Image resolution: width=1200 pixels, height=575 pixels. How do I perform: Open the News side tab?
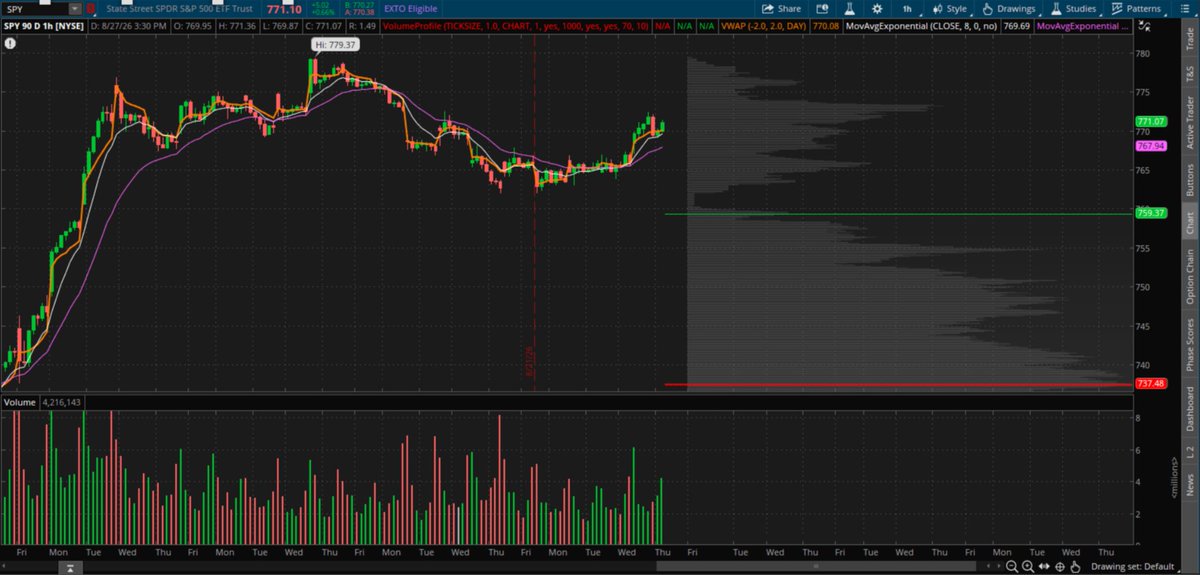pyautogui.click(x=1189, y=485)
